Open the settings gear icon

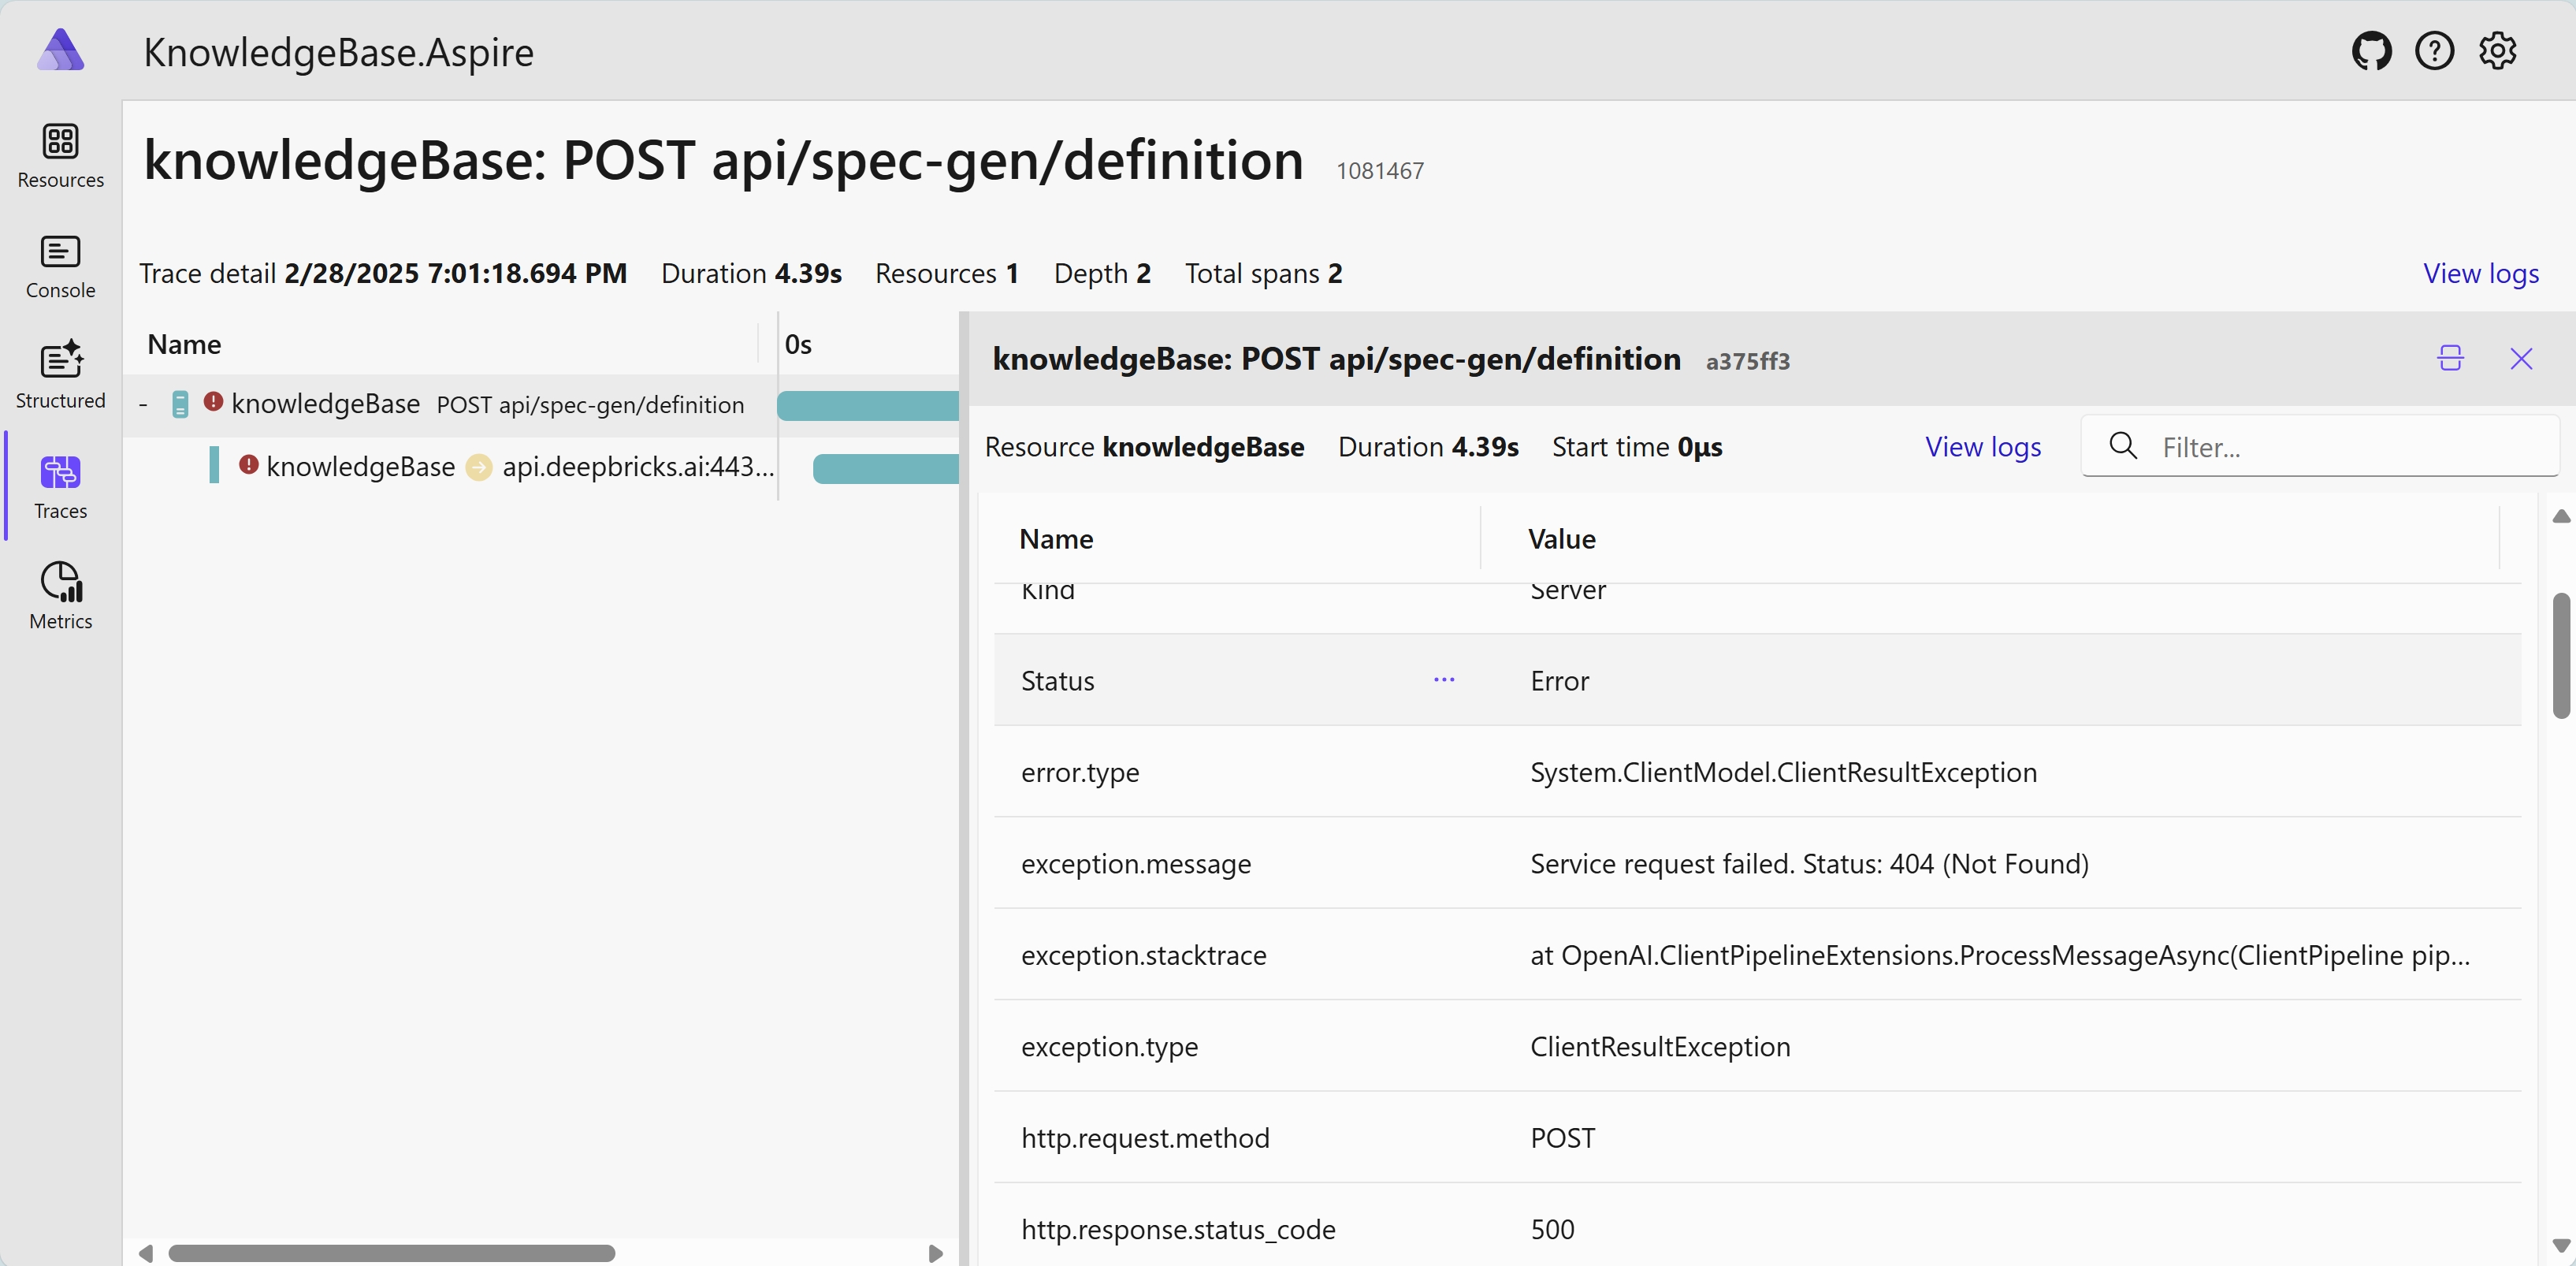click(x=2497, y=51)
